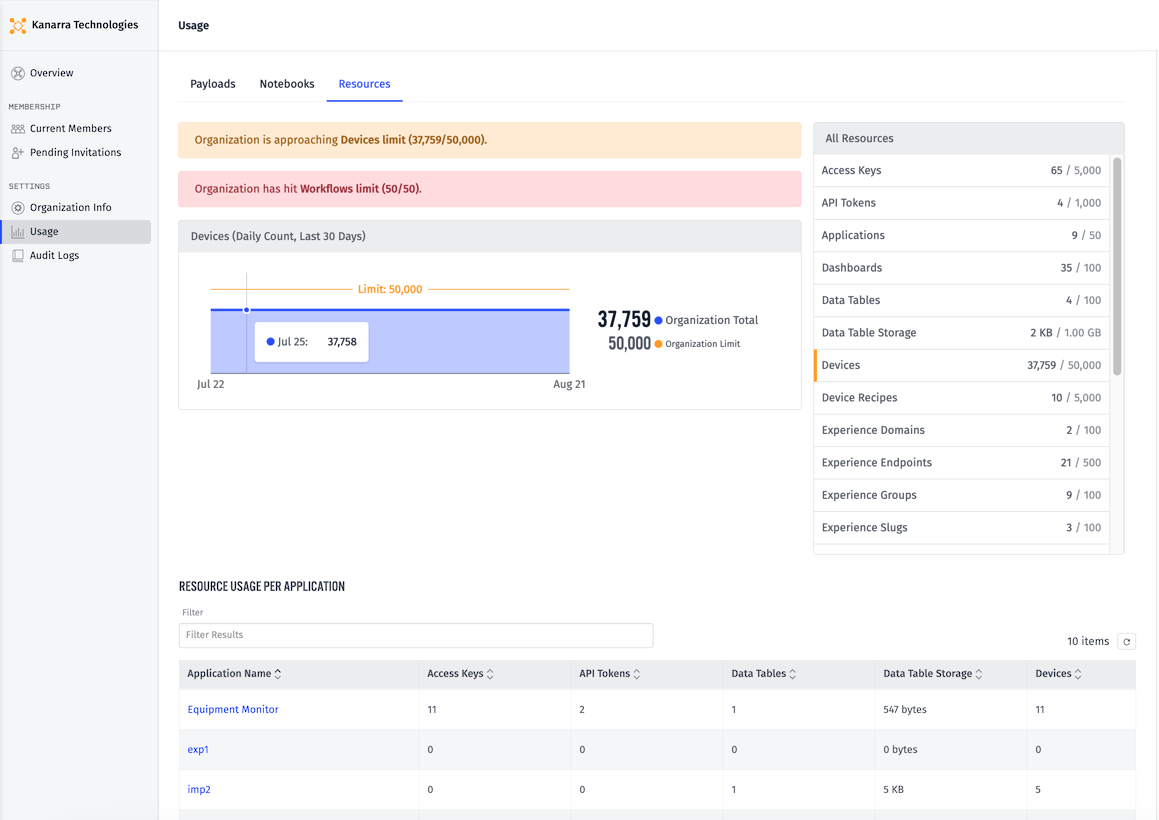Open the Equipment Monitor application link
Viewport: 1159px width, 820px height.
pyautogui.click(x=233, y=710)
